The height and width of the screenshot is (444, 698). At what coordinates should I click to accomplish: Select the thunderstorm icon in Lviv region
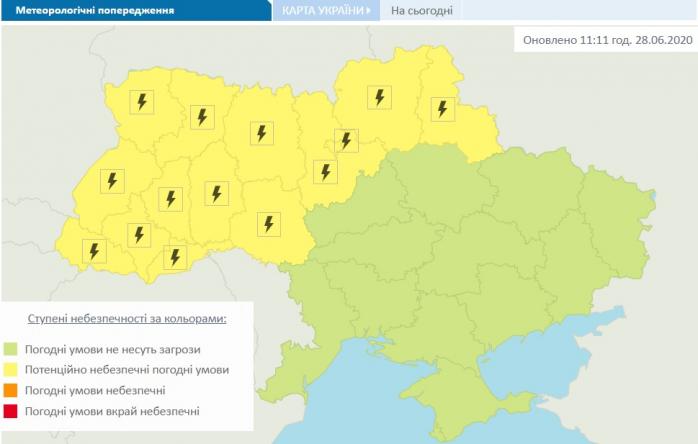pos(111,181)
